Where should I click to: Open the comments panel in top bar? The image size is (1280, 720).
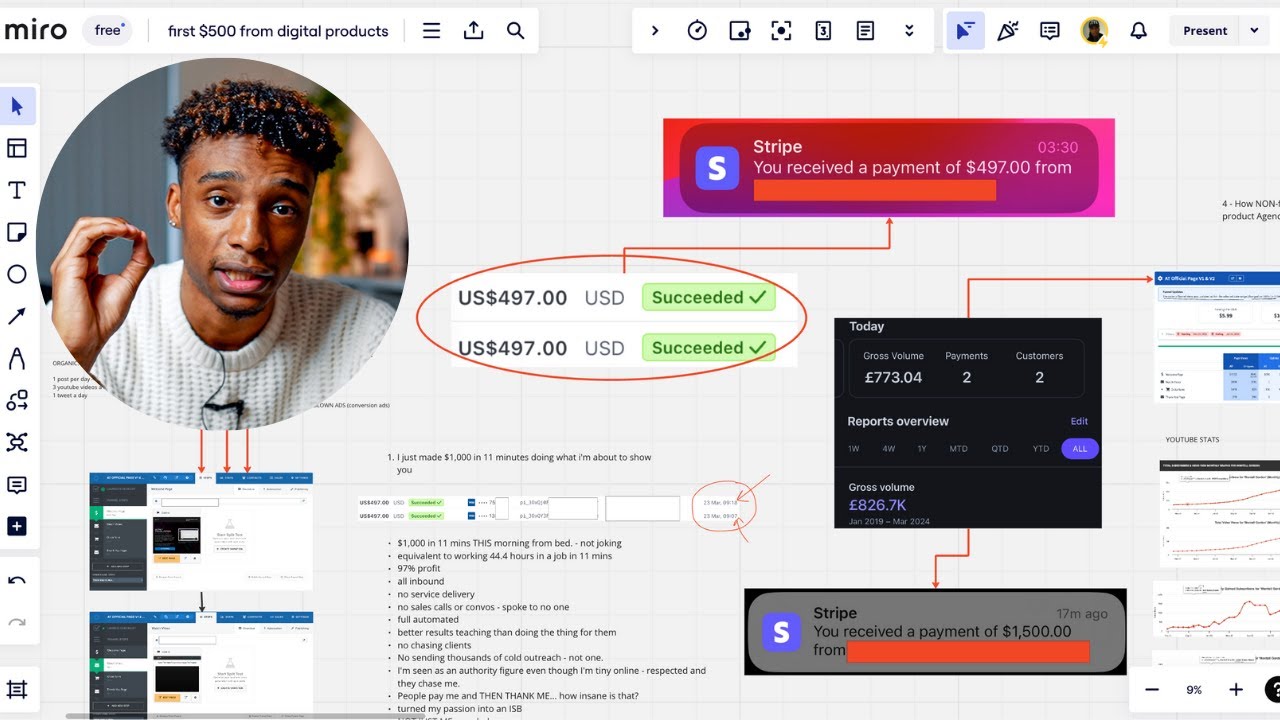[x=1049, y=31]
